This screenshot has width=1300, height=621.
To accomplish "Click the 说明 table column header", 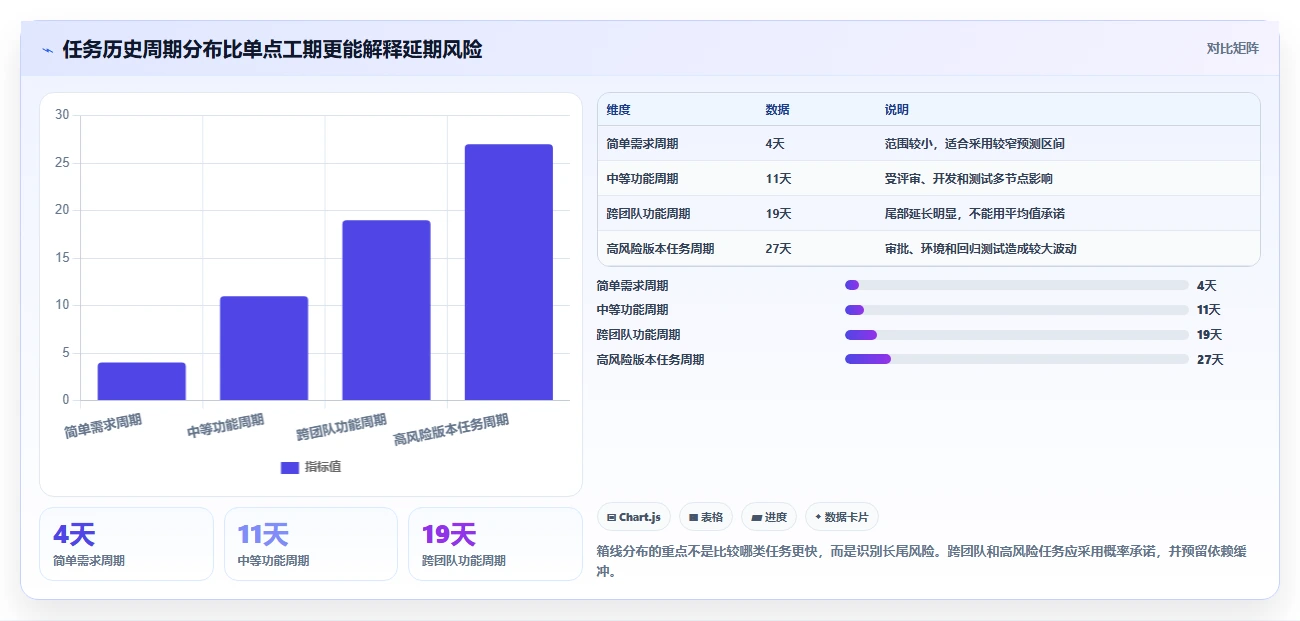I will 897,110.
